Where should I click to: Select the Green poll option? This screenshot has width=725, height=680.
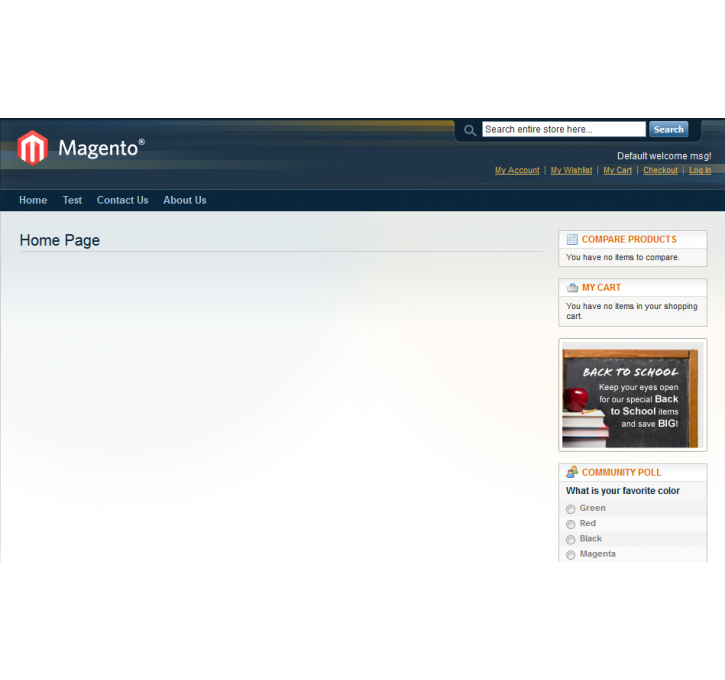click(x=571, y=509)
